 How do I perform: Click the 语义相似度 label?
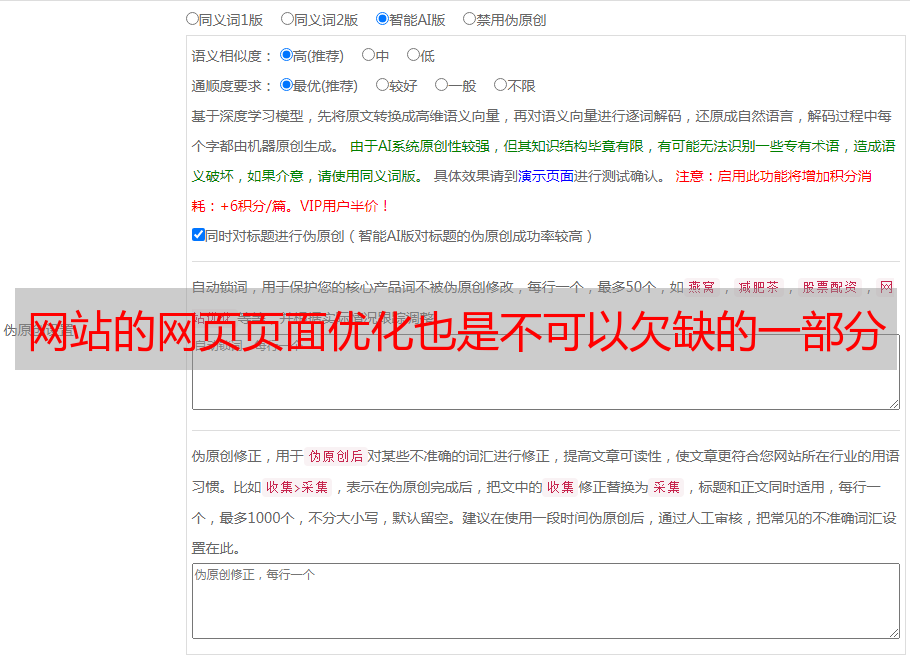(x=232, y=56)
